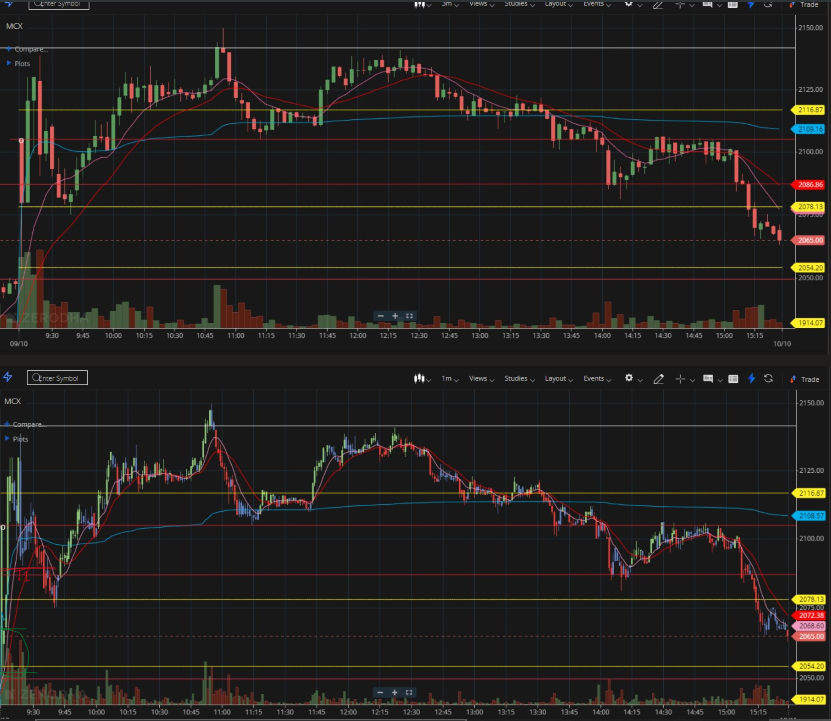Click the lower chart's fullscreen icon
The image size is (831, 721).
tap(409, 692)
